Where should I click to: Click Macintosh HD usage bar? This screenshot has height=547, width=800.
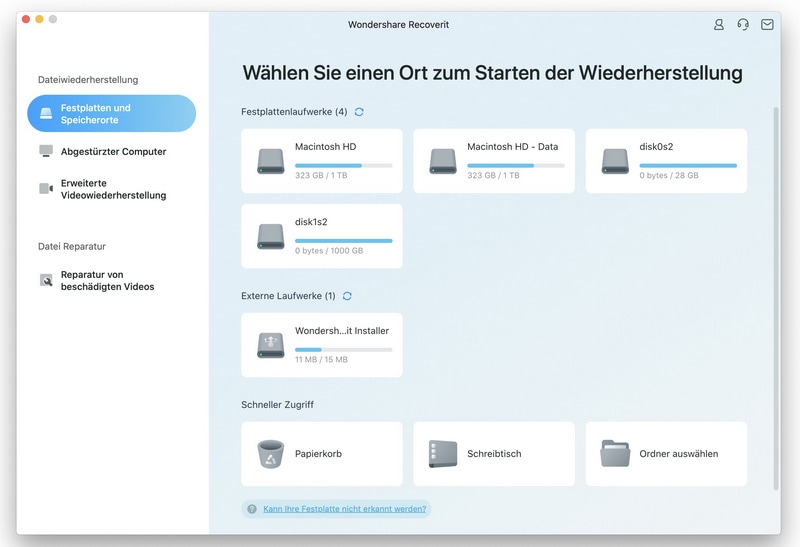pos(343,165)
